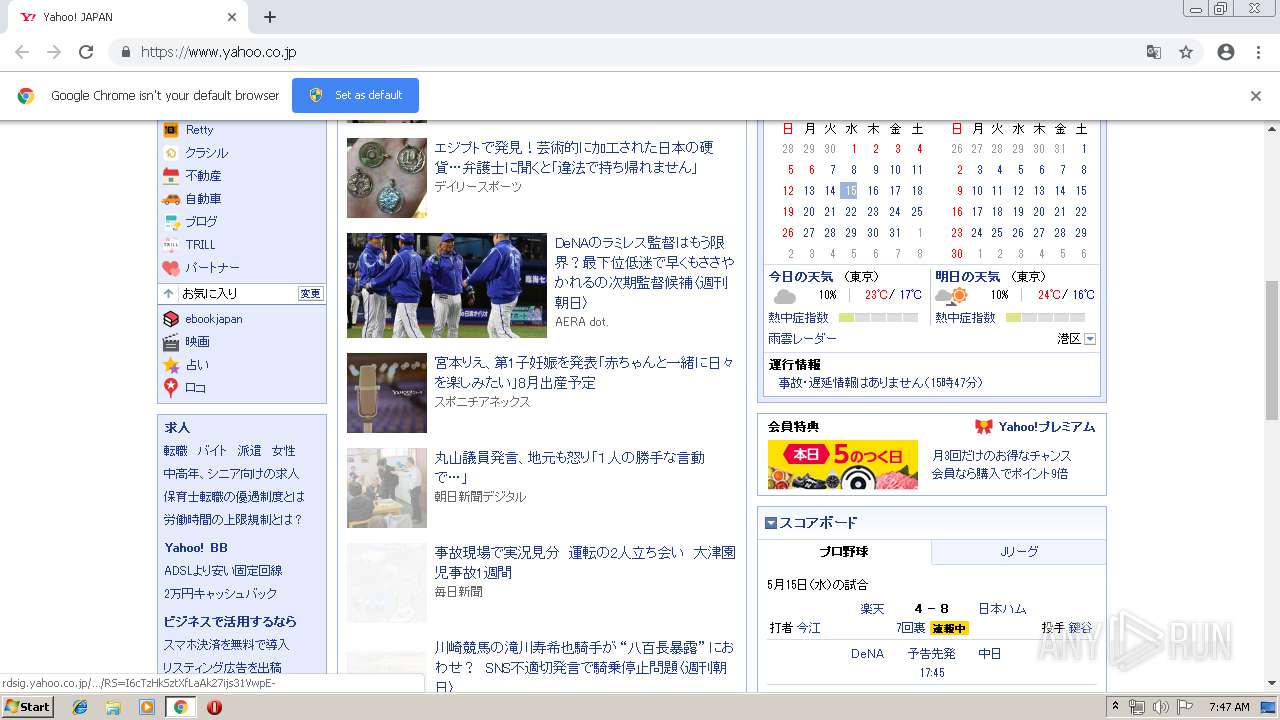The image size is (1280, 720).
Task: Collapse the スコアボード section arrow
Action: tap(771, 523)
